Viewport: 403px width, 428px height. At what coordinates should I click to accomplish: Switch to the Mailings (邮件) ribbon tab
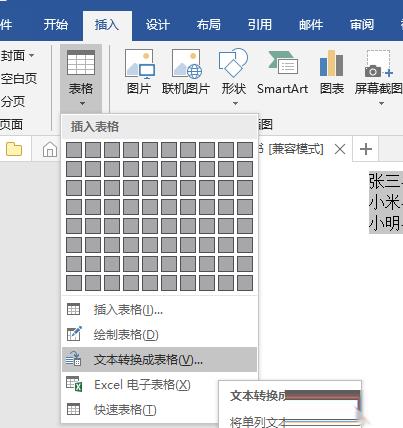point(311,25)
